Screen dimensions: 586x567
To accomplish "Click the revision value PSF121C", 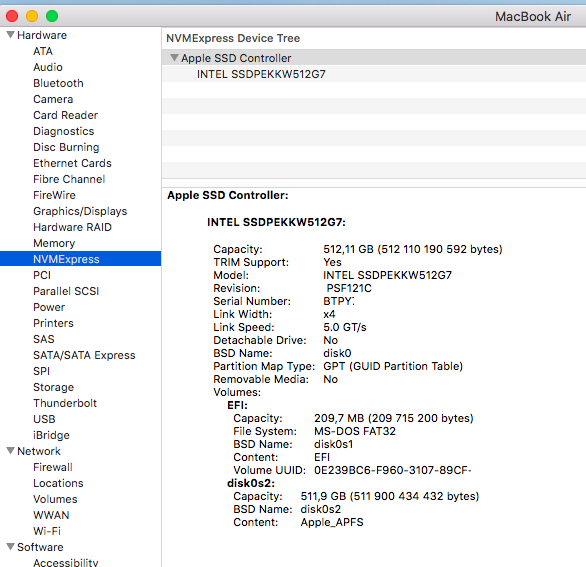I will [349, 288].
